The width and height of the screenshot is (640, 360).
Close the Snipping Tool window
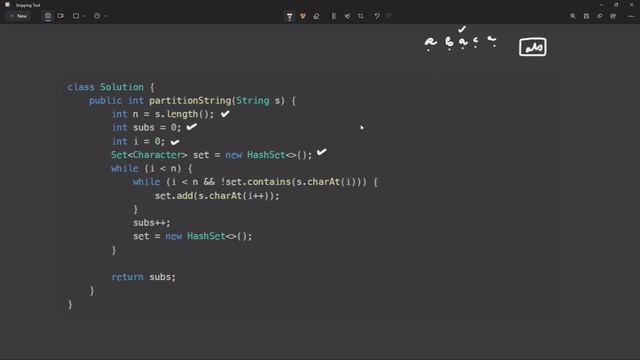point(631,5)
